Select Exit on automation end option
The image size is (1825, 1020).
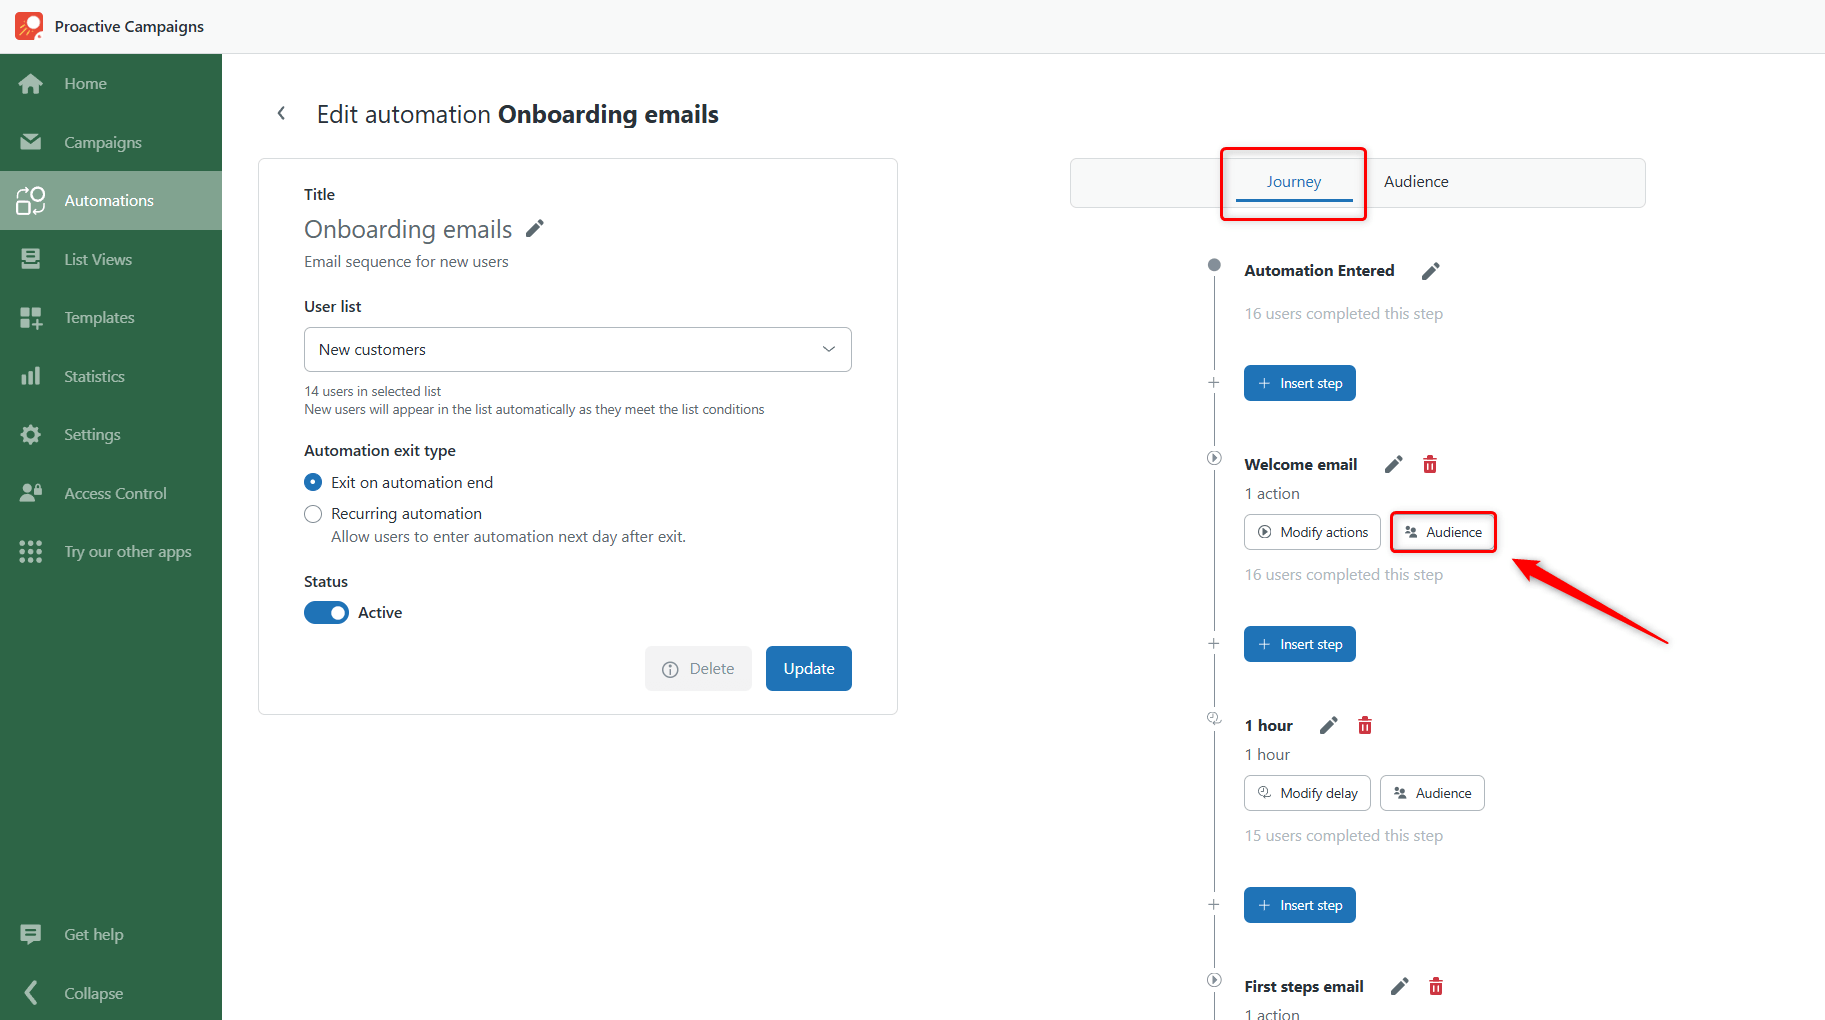(313, 482)
